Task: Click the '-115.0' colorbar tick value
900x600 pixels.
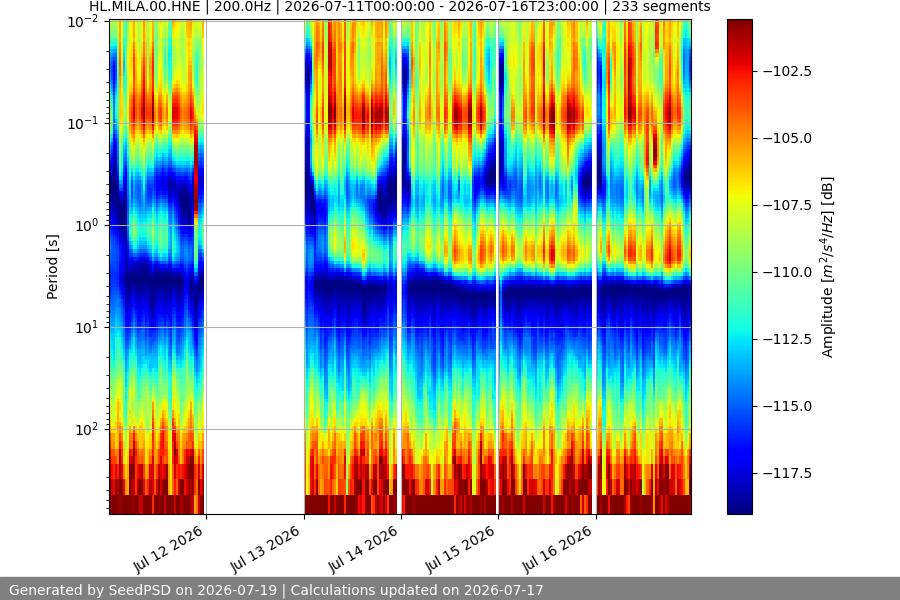Action: [x=788, y=406]
